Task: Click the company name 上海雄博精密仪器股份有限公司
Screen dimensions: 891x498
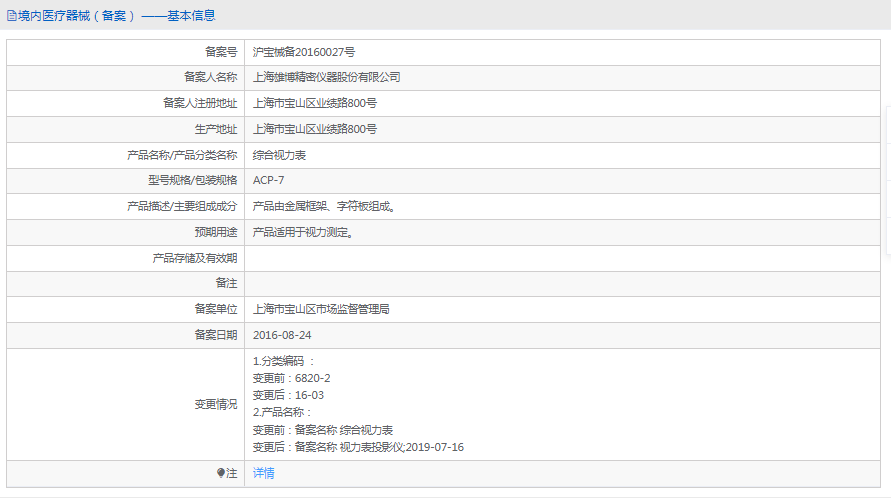Action: click(x=327, y=77)
